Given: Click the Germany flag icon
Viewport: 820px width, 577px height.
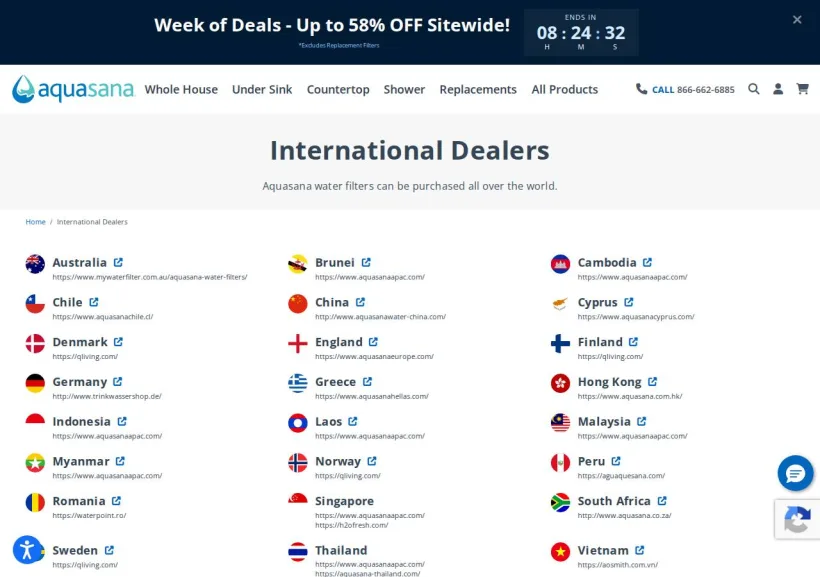Looking at the screenshot, I should [35, 383].
